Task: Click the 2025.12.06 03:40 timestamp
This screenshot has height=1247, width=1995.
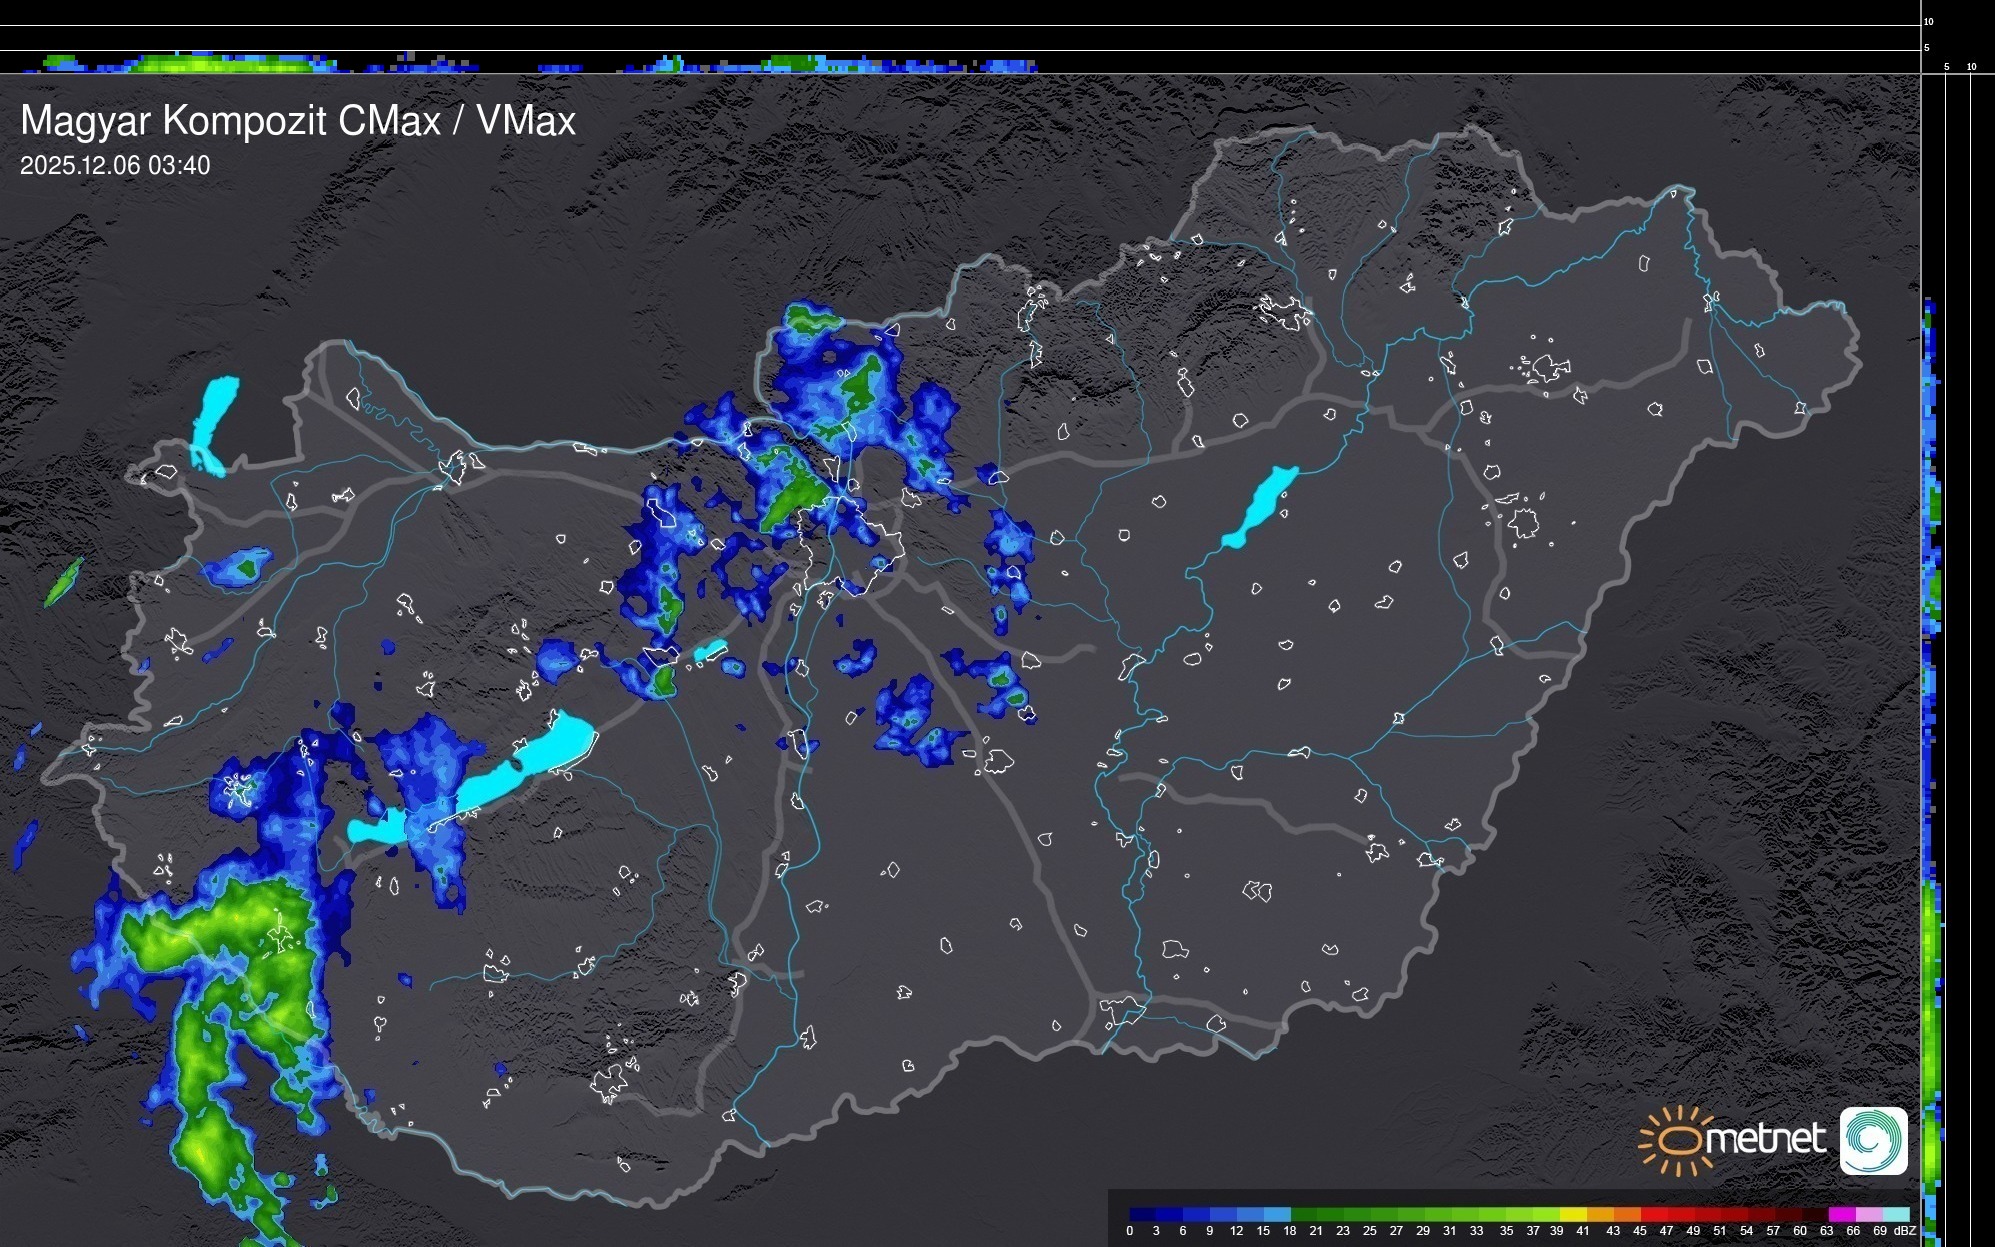Action: tap(115, 165)
